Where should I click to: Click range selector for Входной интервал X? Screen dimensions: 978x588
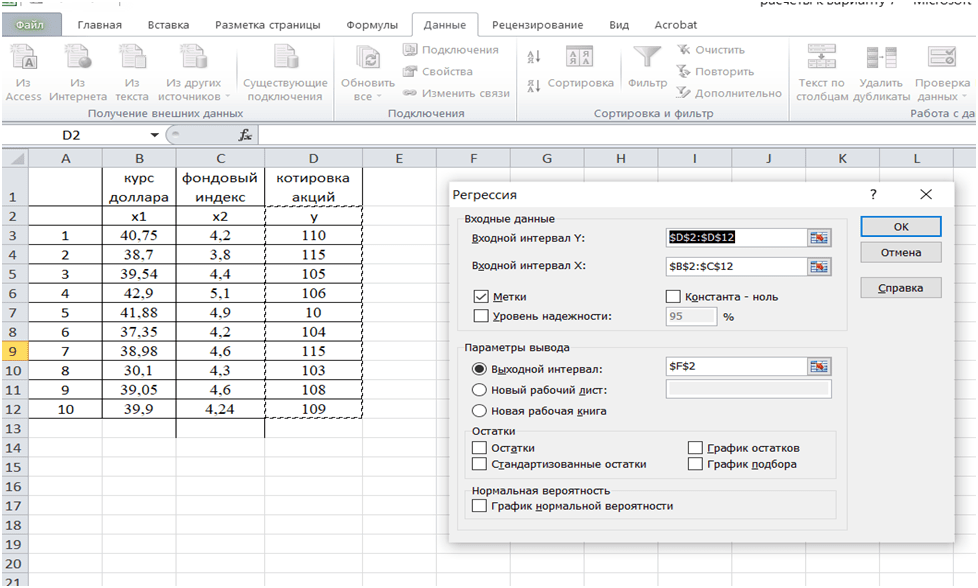click(819, 267)
